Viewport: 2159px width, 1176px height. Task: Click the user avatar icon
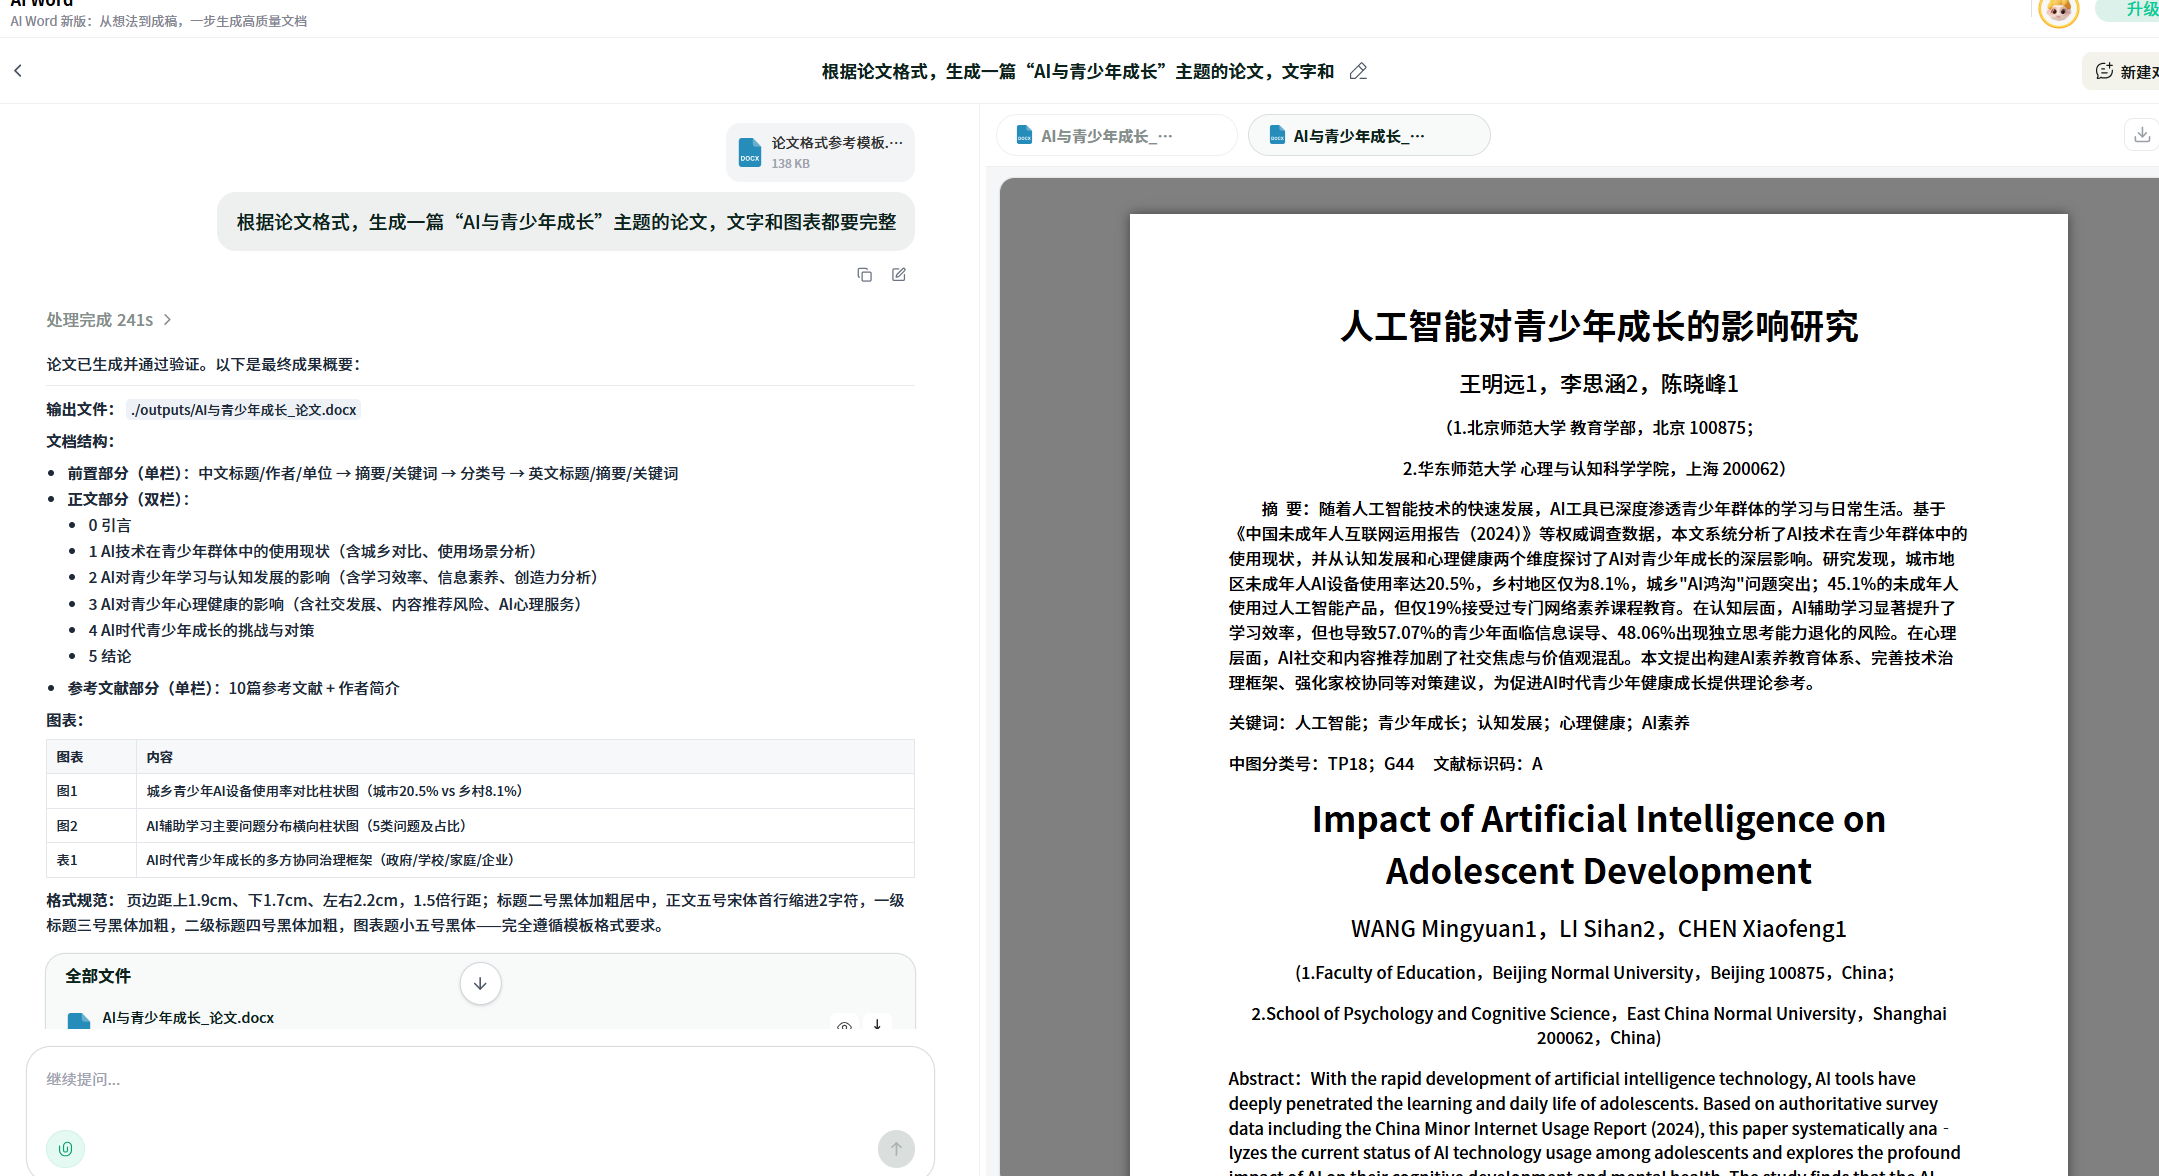[x=2058, y=11]
